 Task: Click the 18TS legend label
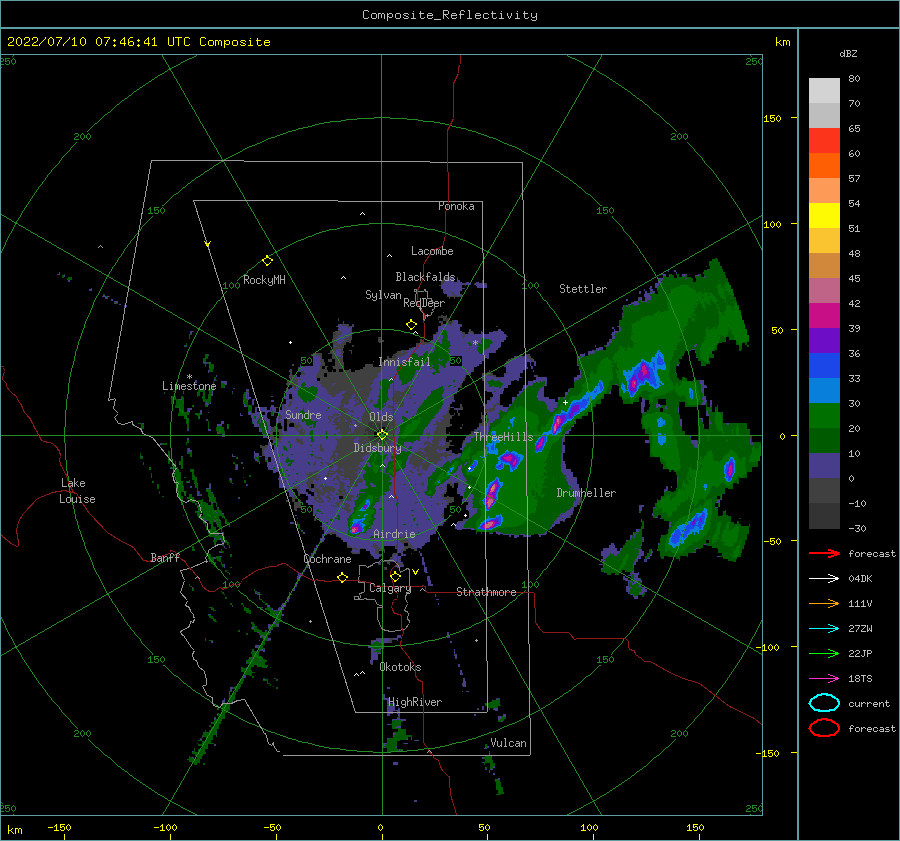point(860,679)
